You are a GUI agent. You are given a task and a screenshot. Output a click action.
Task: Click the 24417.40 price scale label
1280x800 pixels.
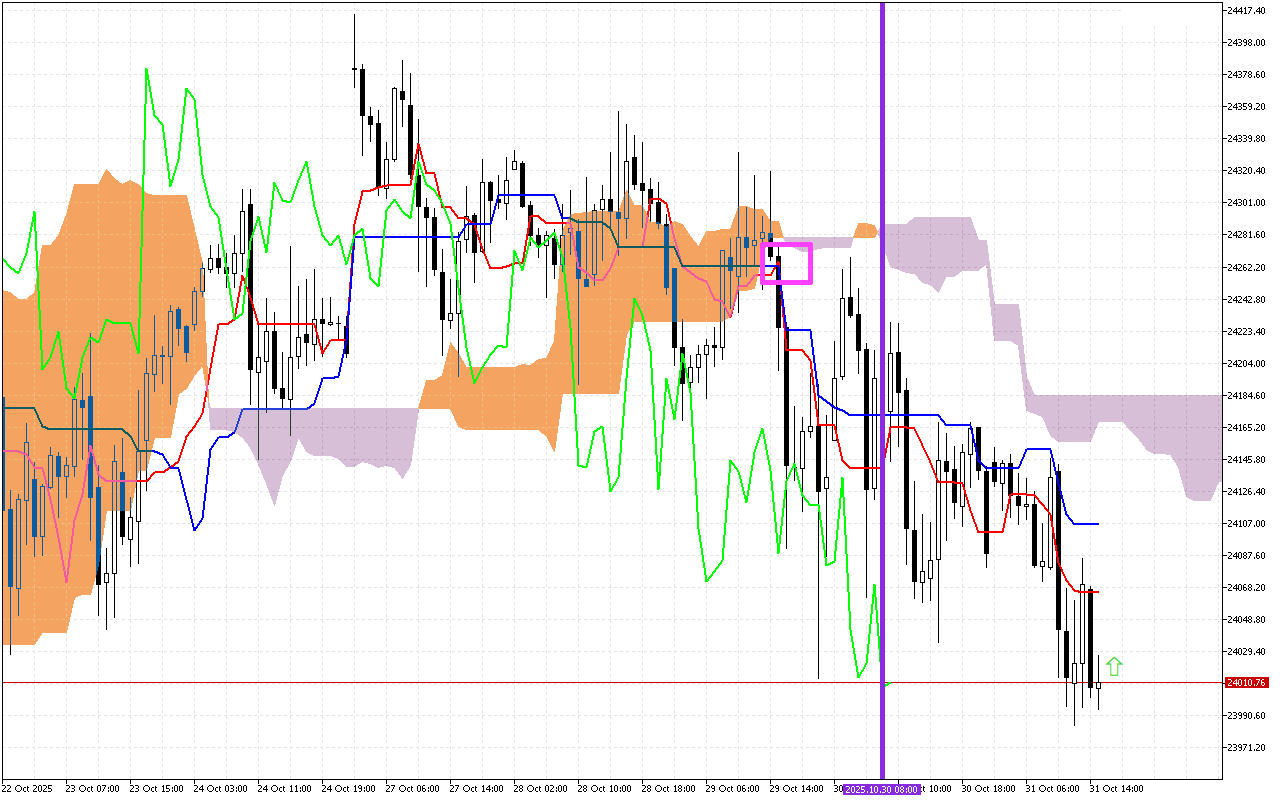point(1245,11)
